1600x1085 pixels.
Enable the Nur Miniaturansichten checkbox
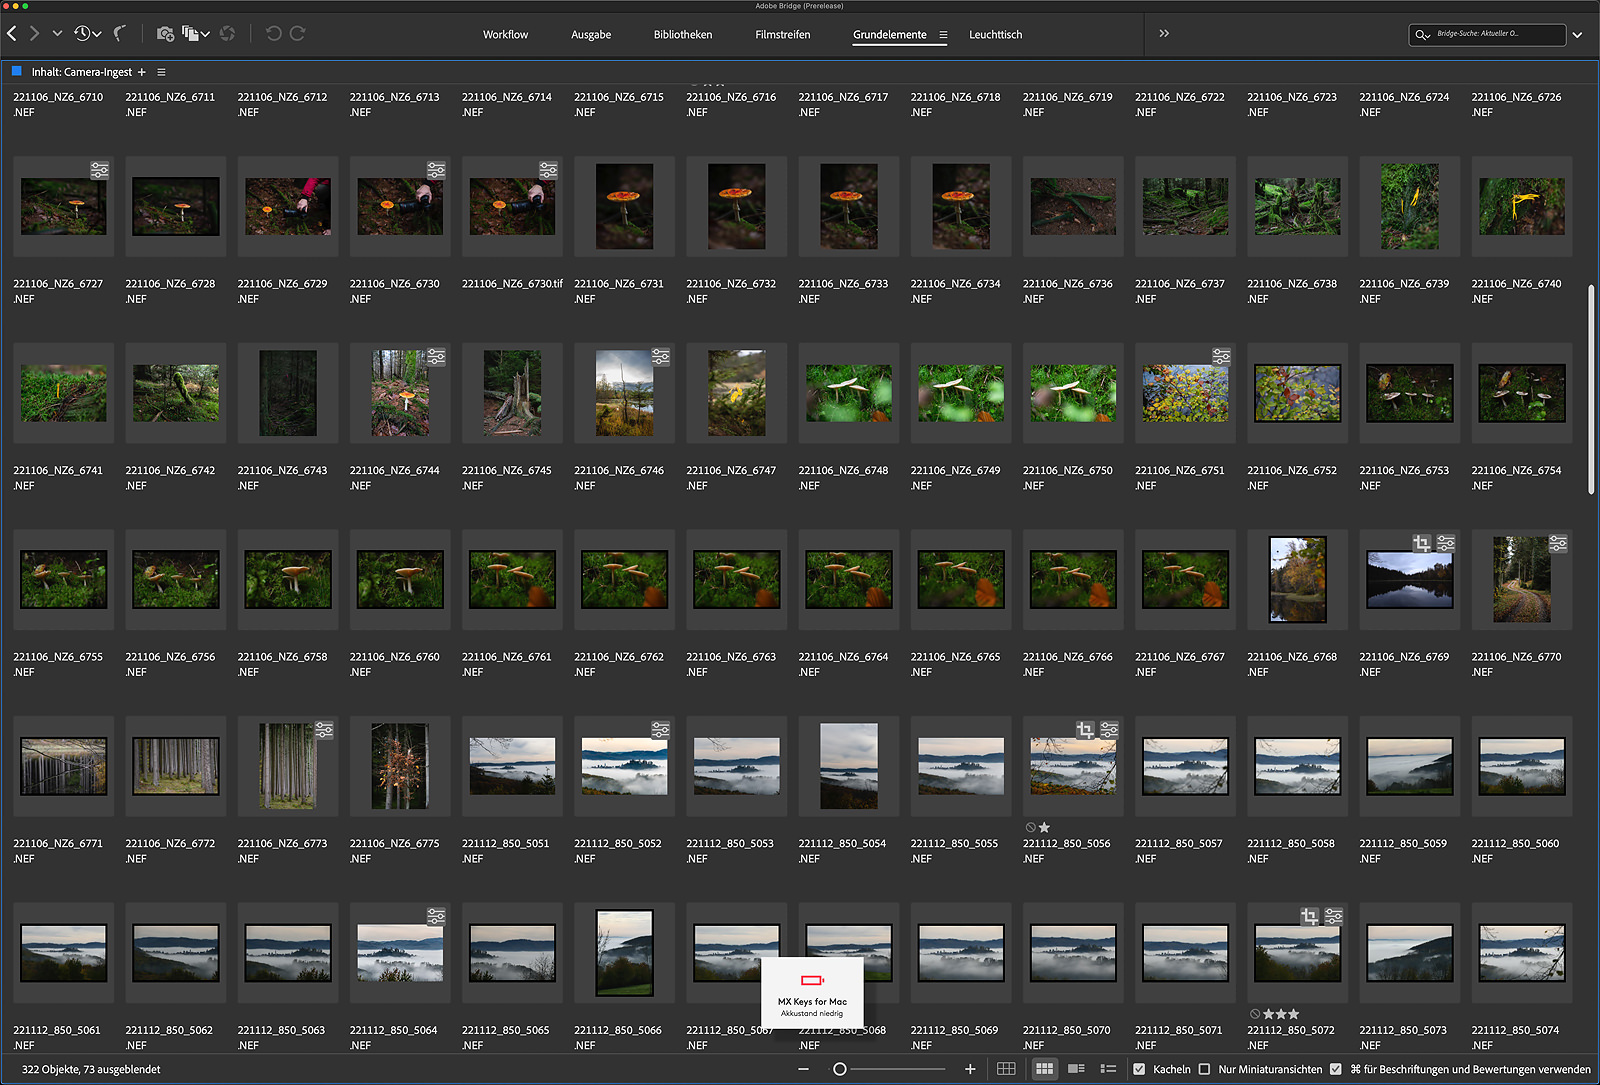click(1204, 1069)
